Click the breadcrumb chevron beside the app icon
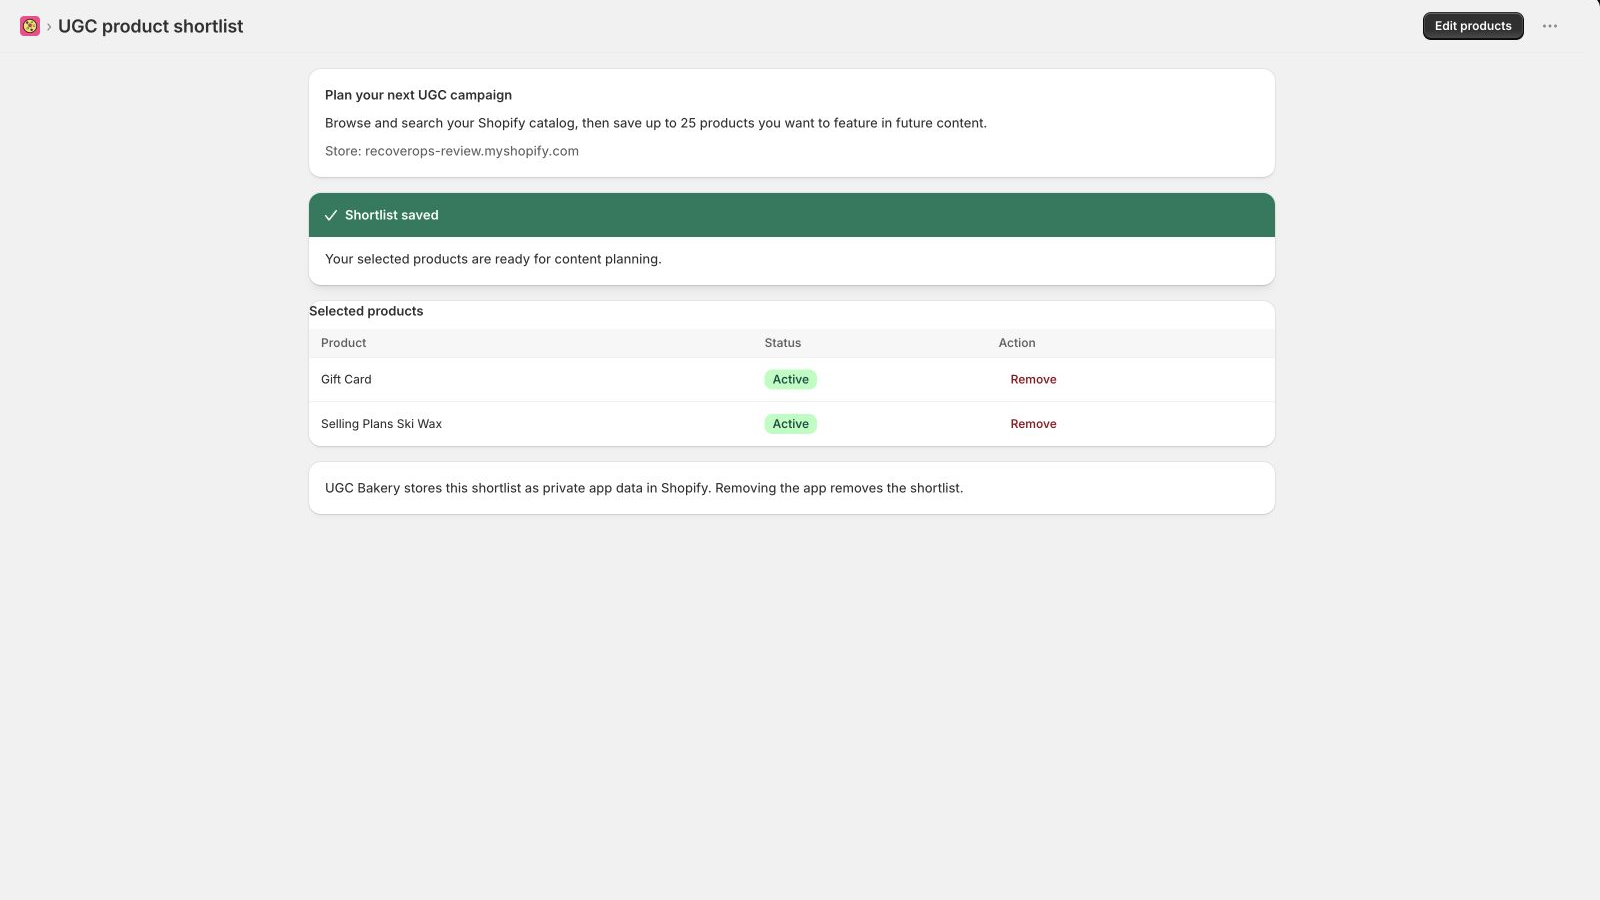This screenshot has width=1600, height=900. click(49, 27)
